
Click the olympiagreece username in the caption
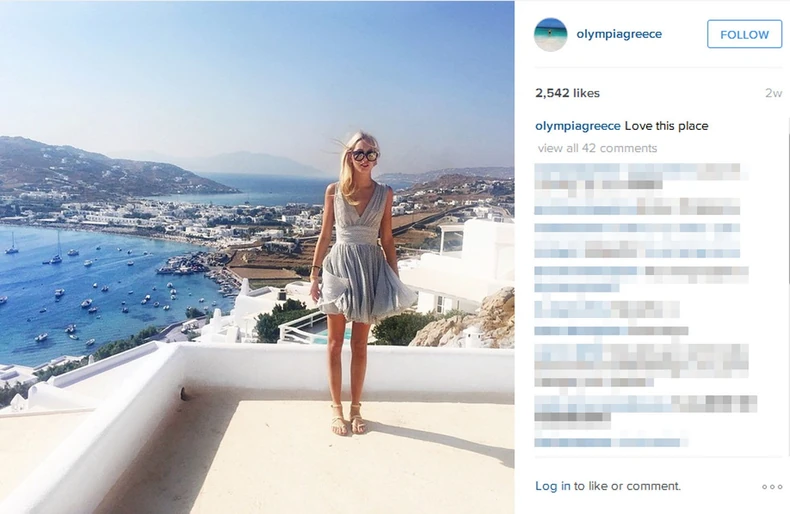pos(577,125)
